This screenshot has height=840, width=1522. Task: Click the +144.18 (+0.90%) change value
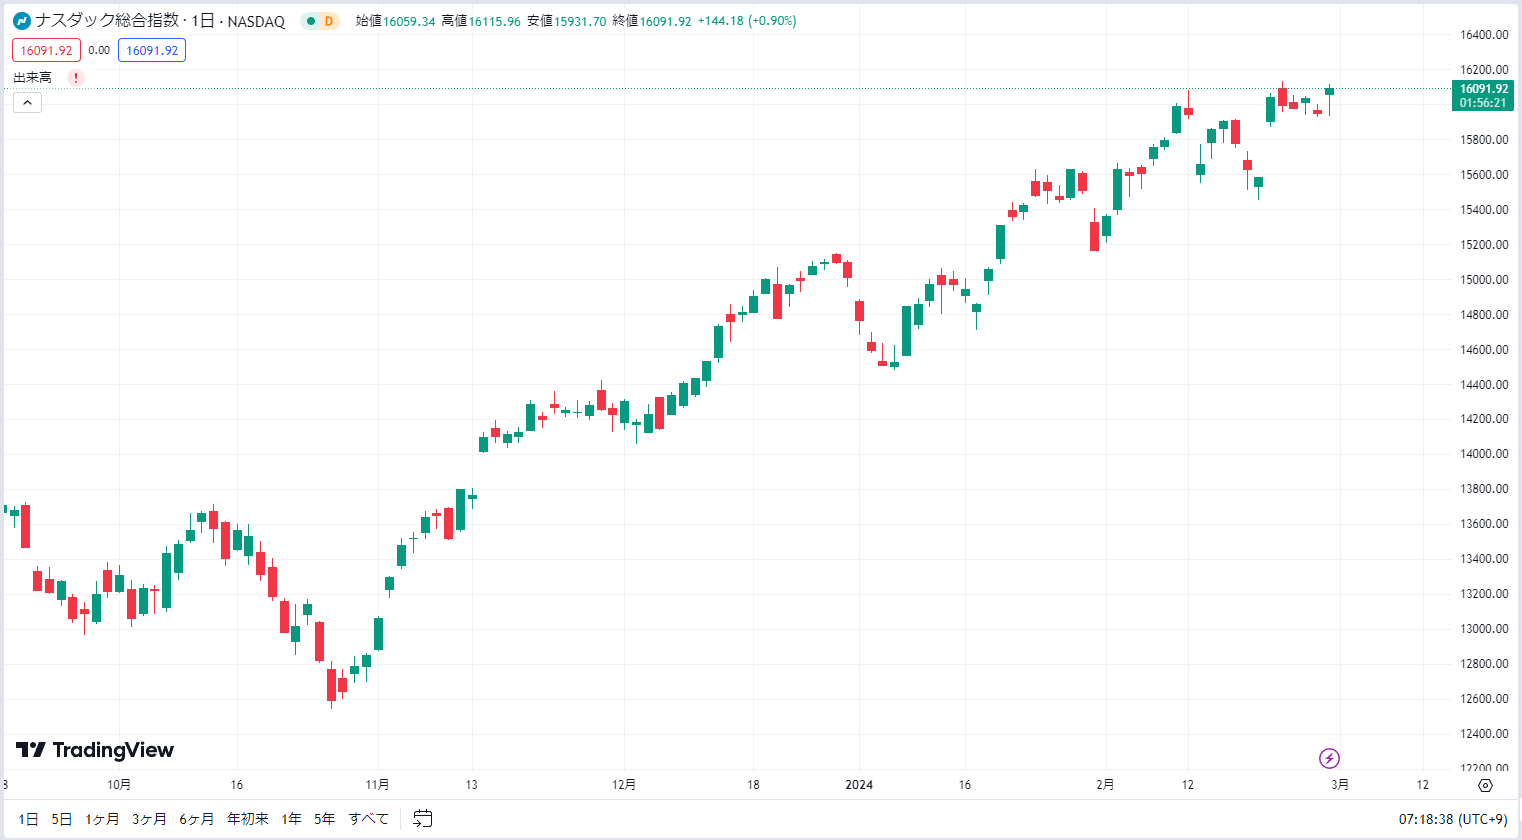tap(747, 21)
